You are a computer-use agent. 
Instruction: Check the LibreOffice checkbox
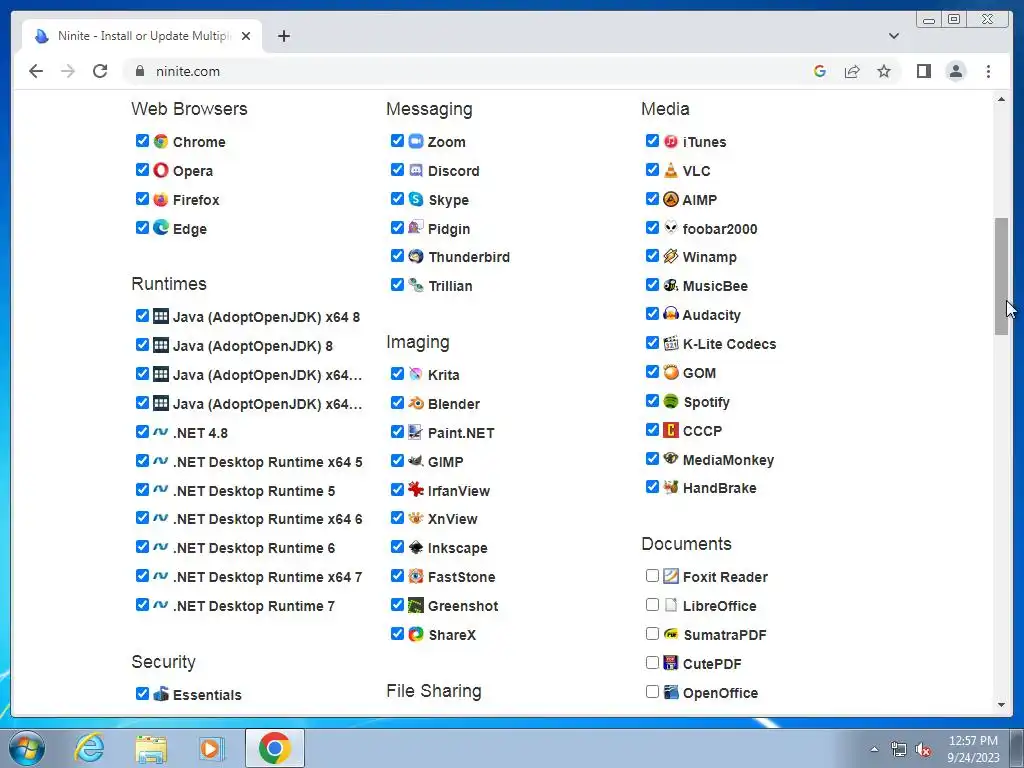[x=652, y=605]
